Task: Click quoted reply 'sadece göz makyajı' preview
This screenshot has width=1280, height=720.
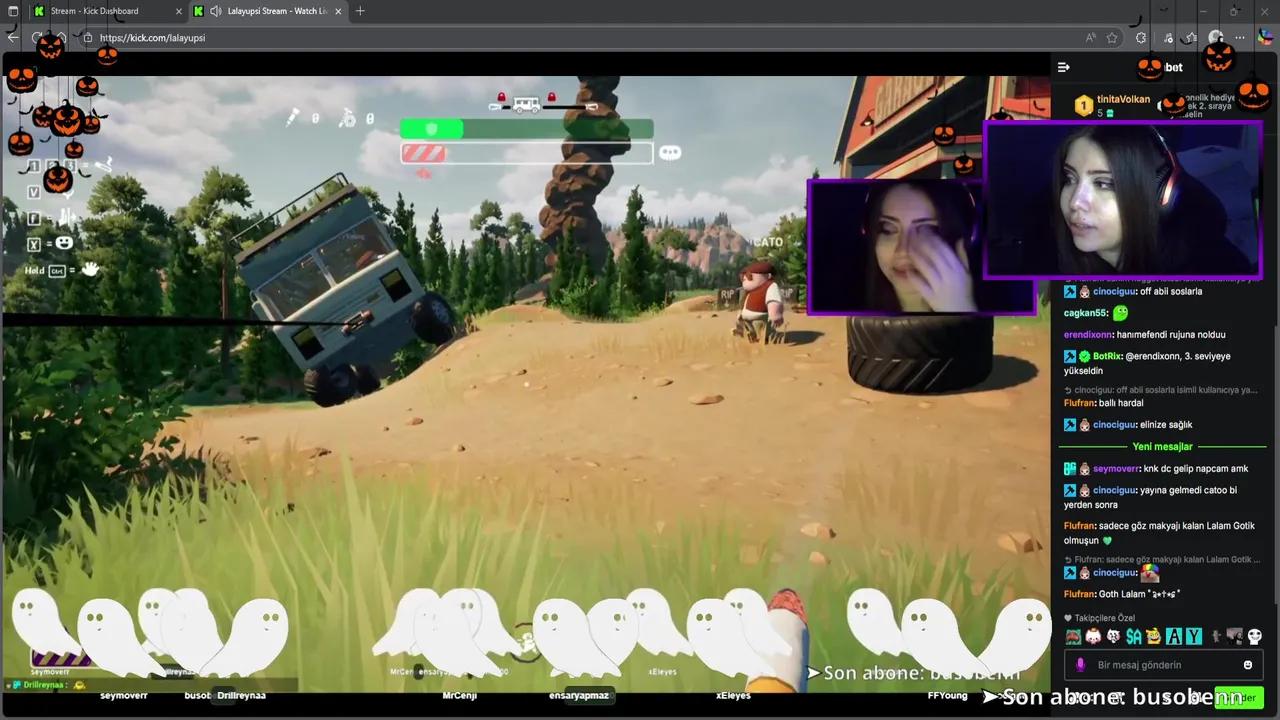Action: 1160,560
